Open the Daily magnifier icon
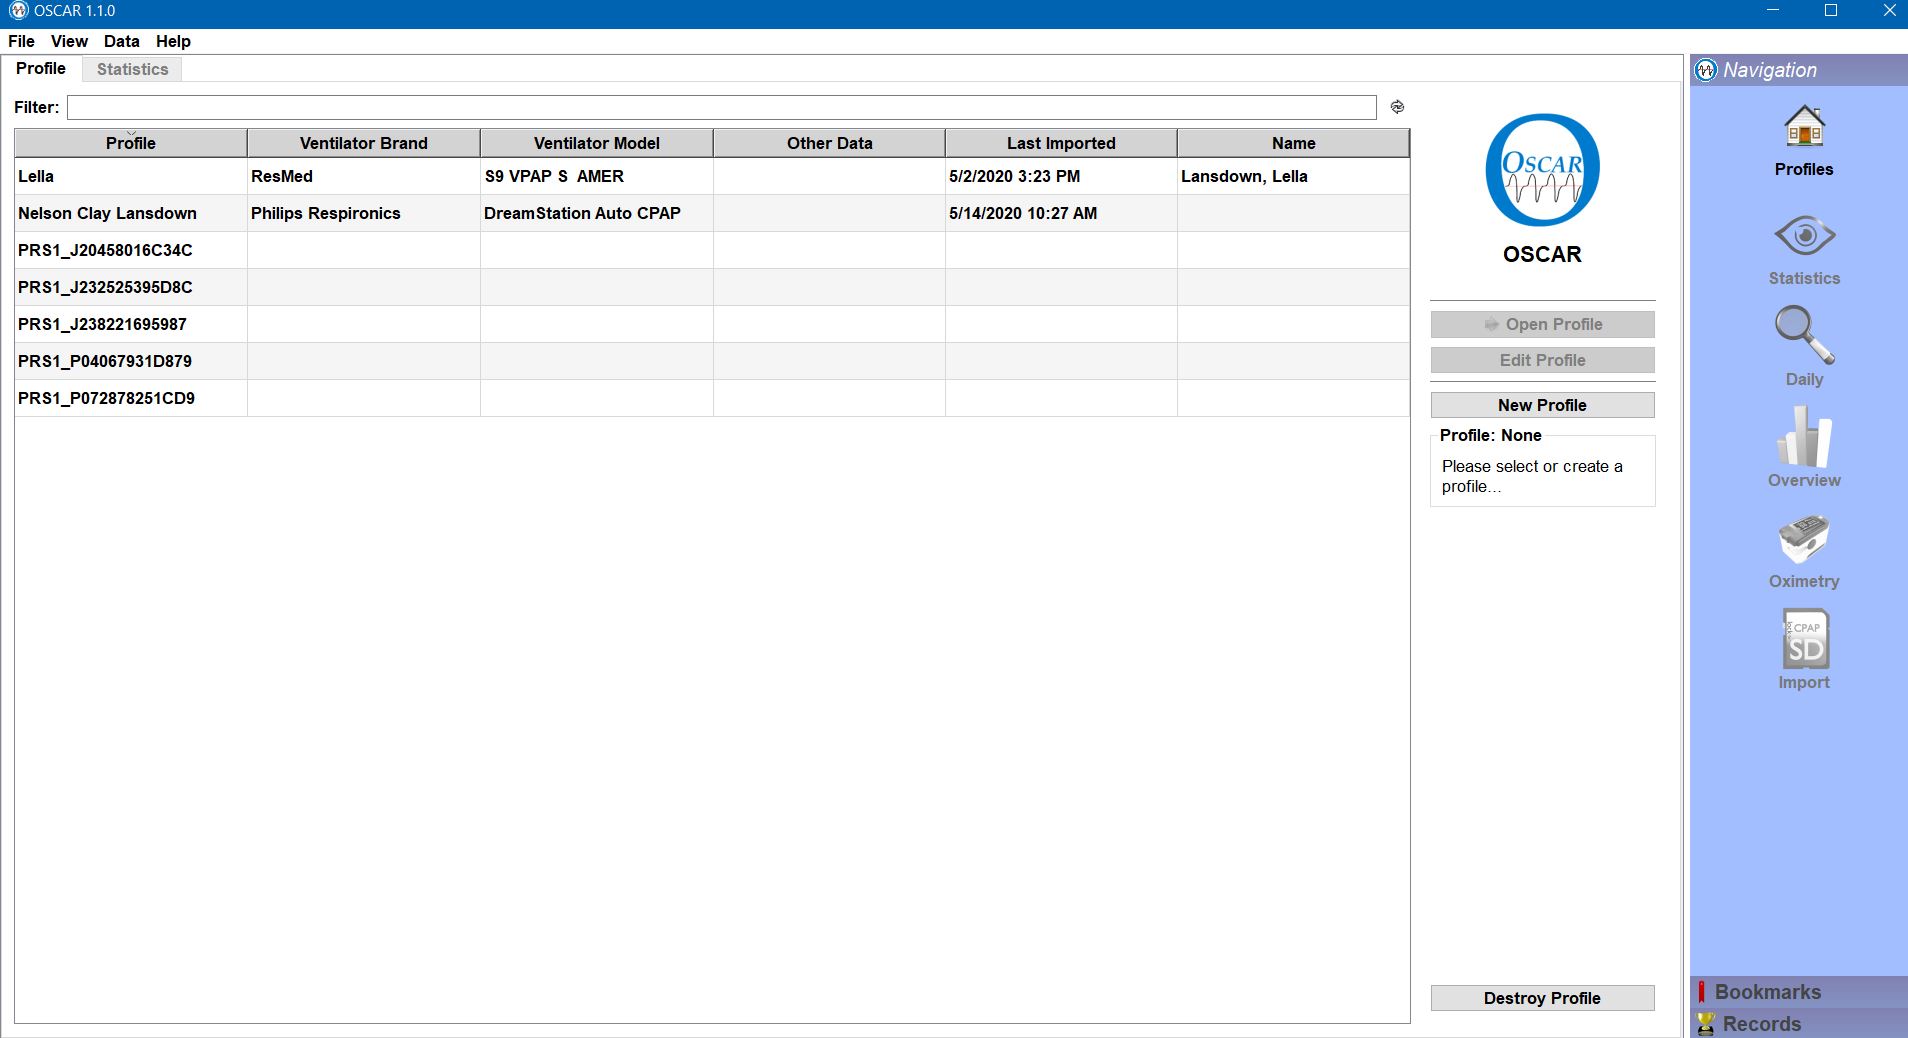Viewport: 1908px width, 1038px height. 1804,335
